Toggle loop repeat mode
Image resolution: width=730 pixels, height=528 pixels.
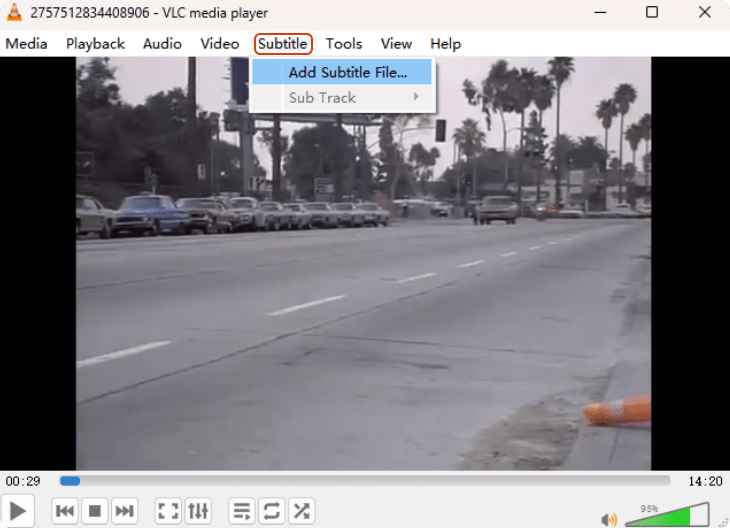click(271, 511)
